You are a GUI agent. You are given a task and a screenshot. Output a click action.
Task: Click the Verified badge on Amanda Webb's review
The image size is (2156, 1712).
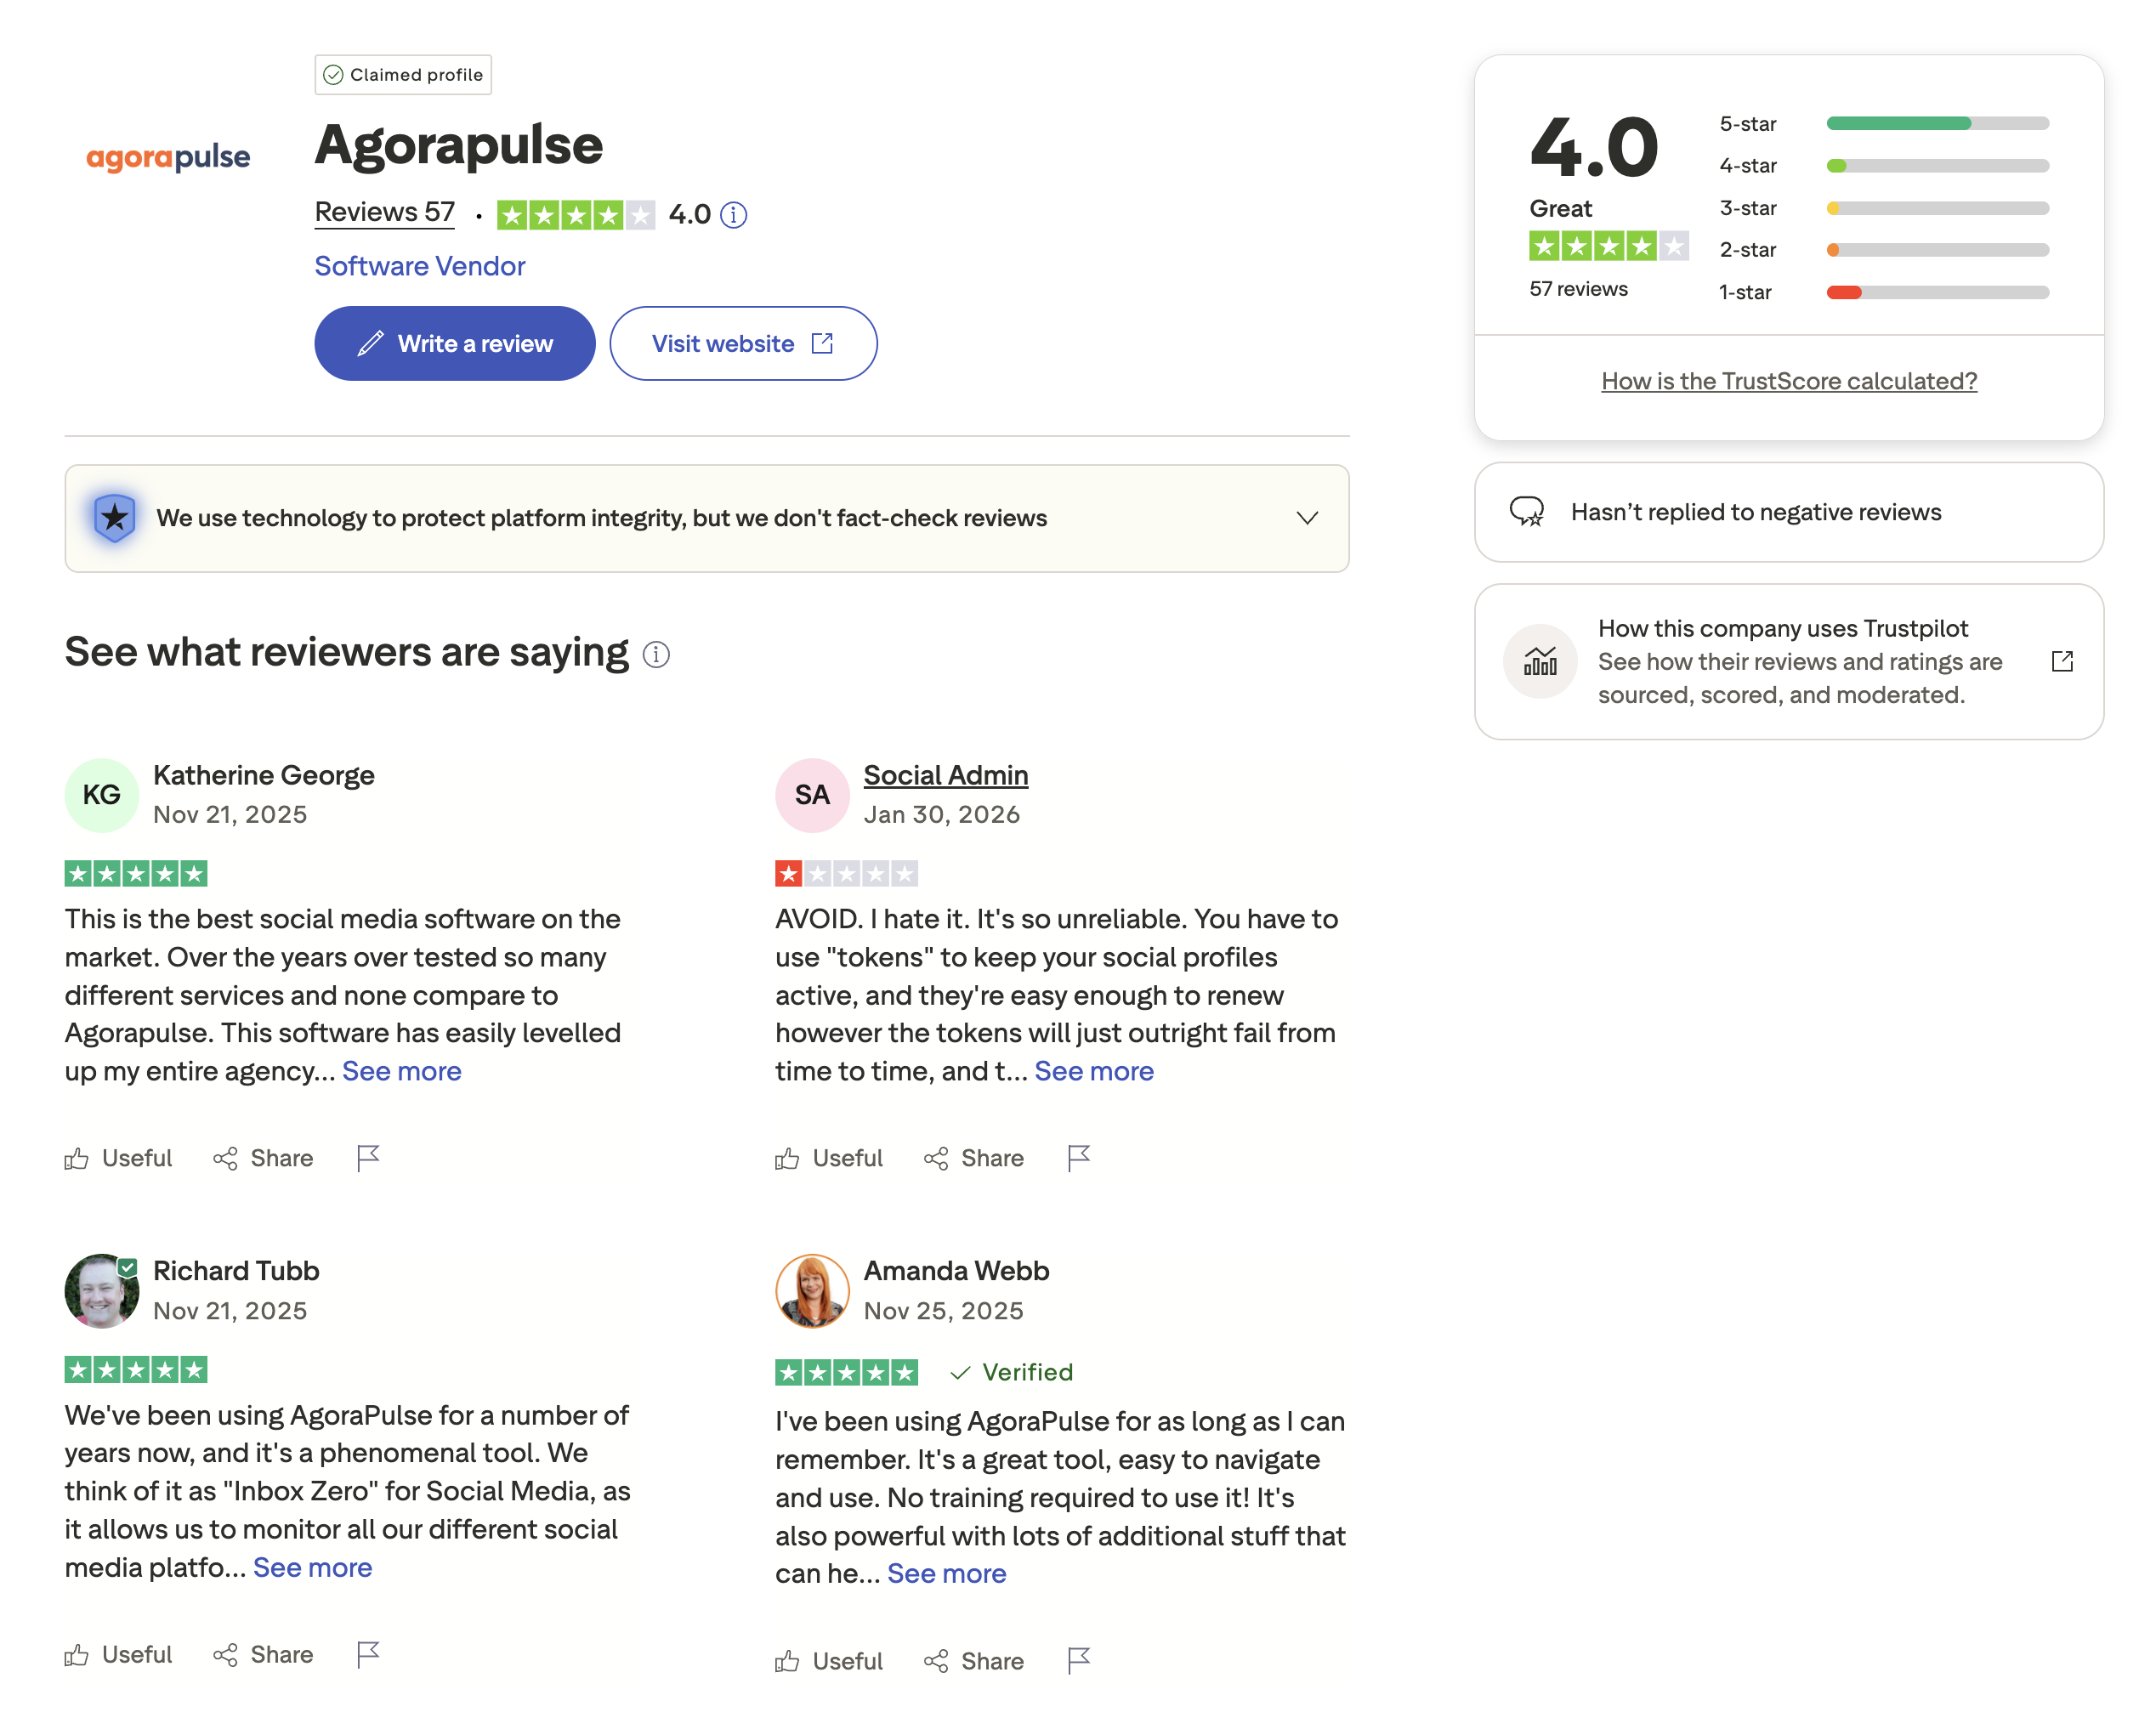1012,1372
